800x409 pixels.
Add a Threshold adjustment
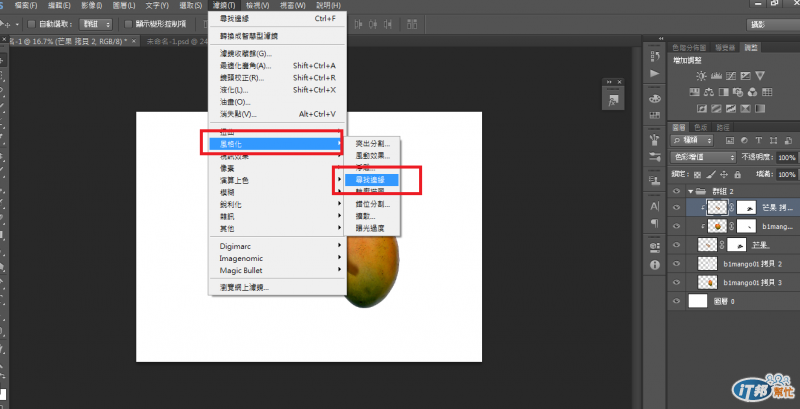click(731, 108)
